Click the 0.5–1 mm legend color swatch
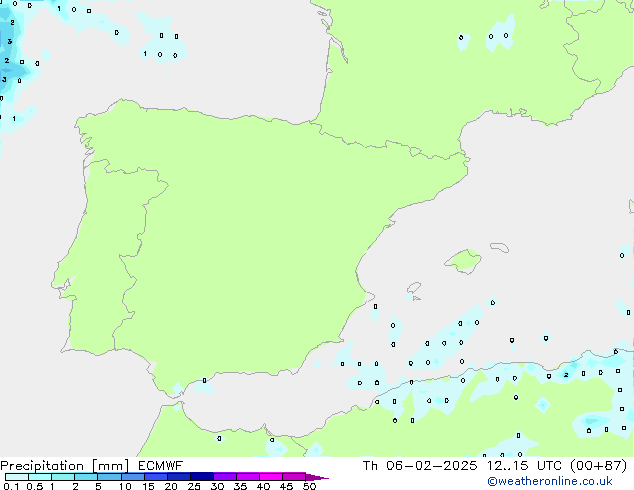 (x=40, y=477)
